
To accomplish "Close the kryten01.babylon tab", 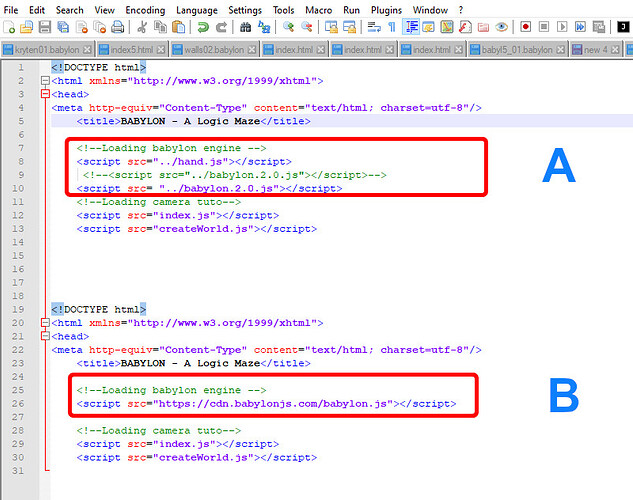I will [x=87, y=50].
